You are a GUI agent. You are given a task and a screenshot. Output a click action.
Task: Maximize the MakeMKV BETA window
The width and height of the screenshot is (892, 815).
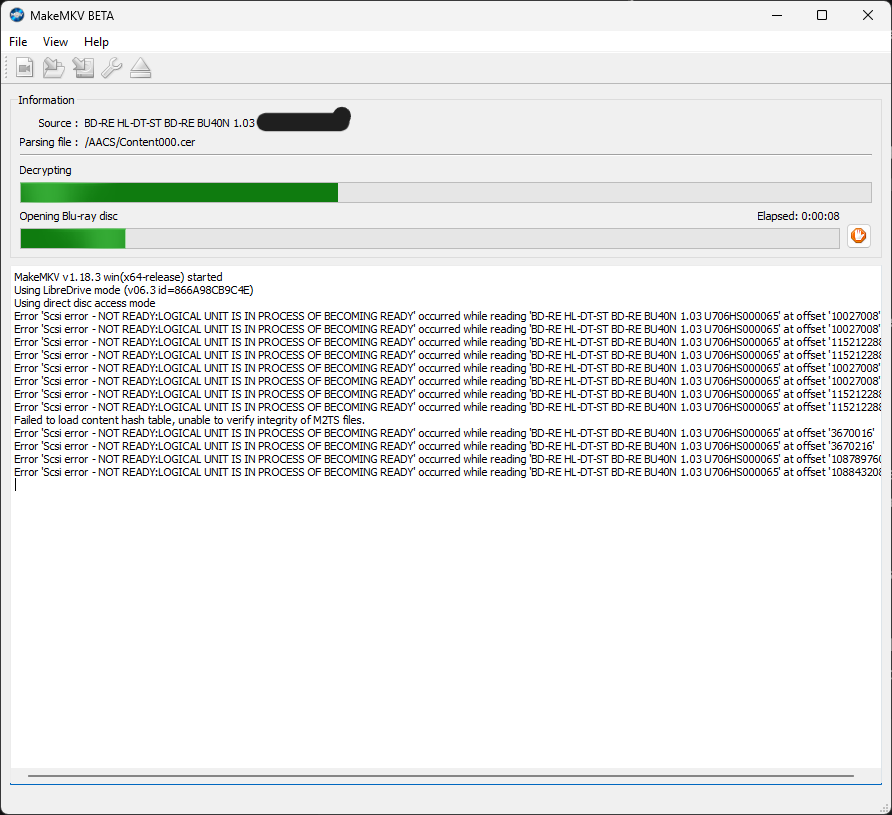click(821, 15)
